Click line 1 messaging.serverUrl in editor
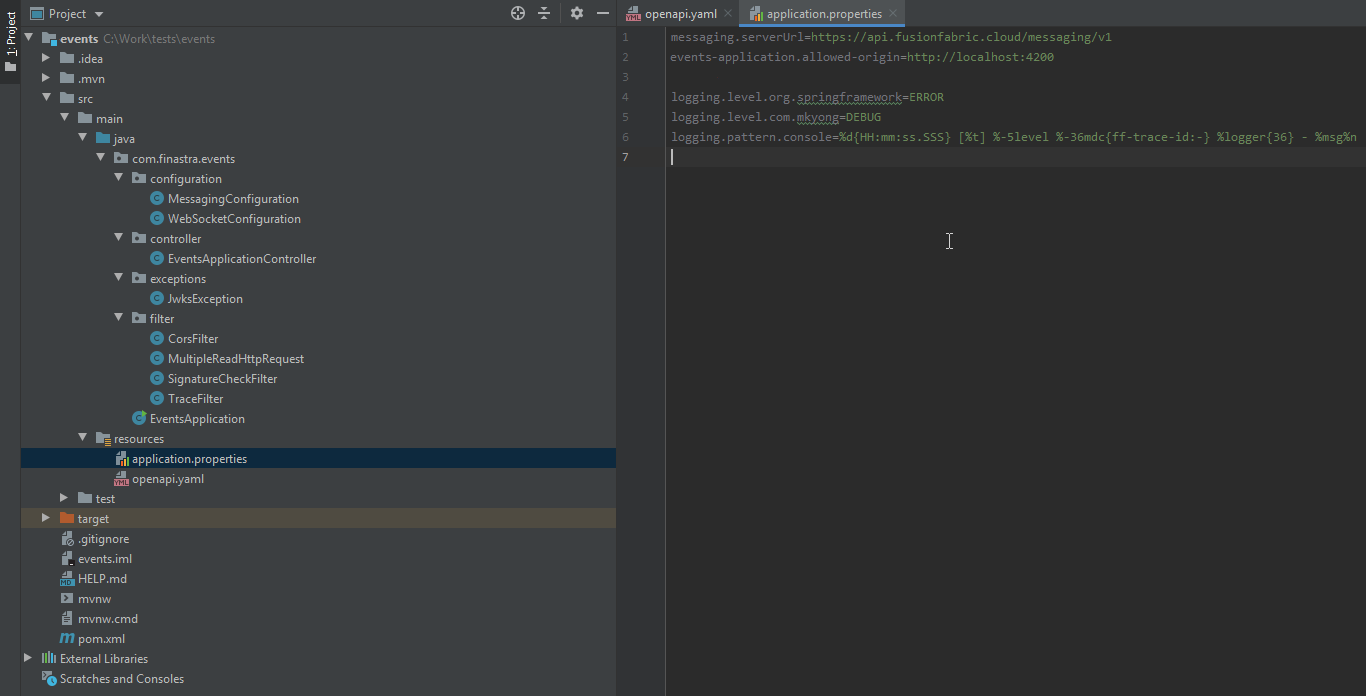This screenshot has width=1366, height=696. (891, 38)
